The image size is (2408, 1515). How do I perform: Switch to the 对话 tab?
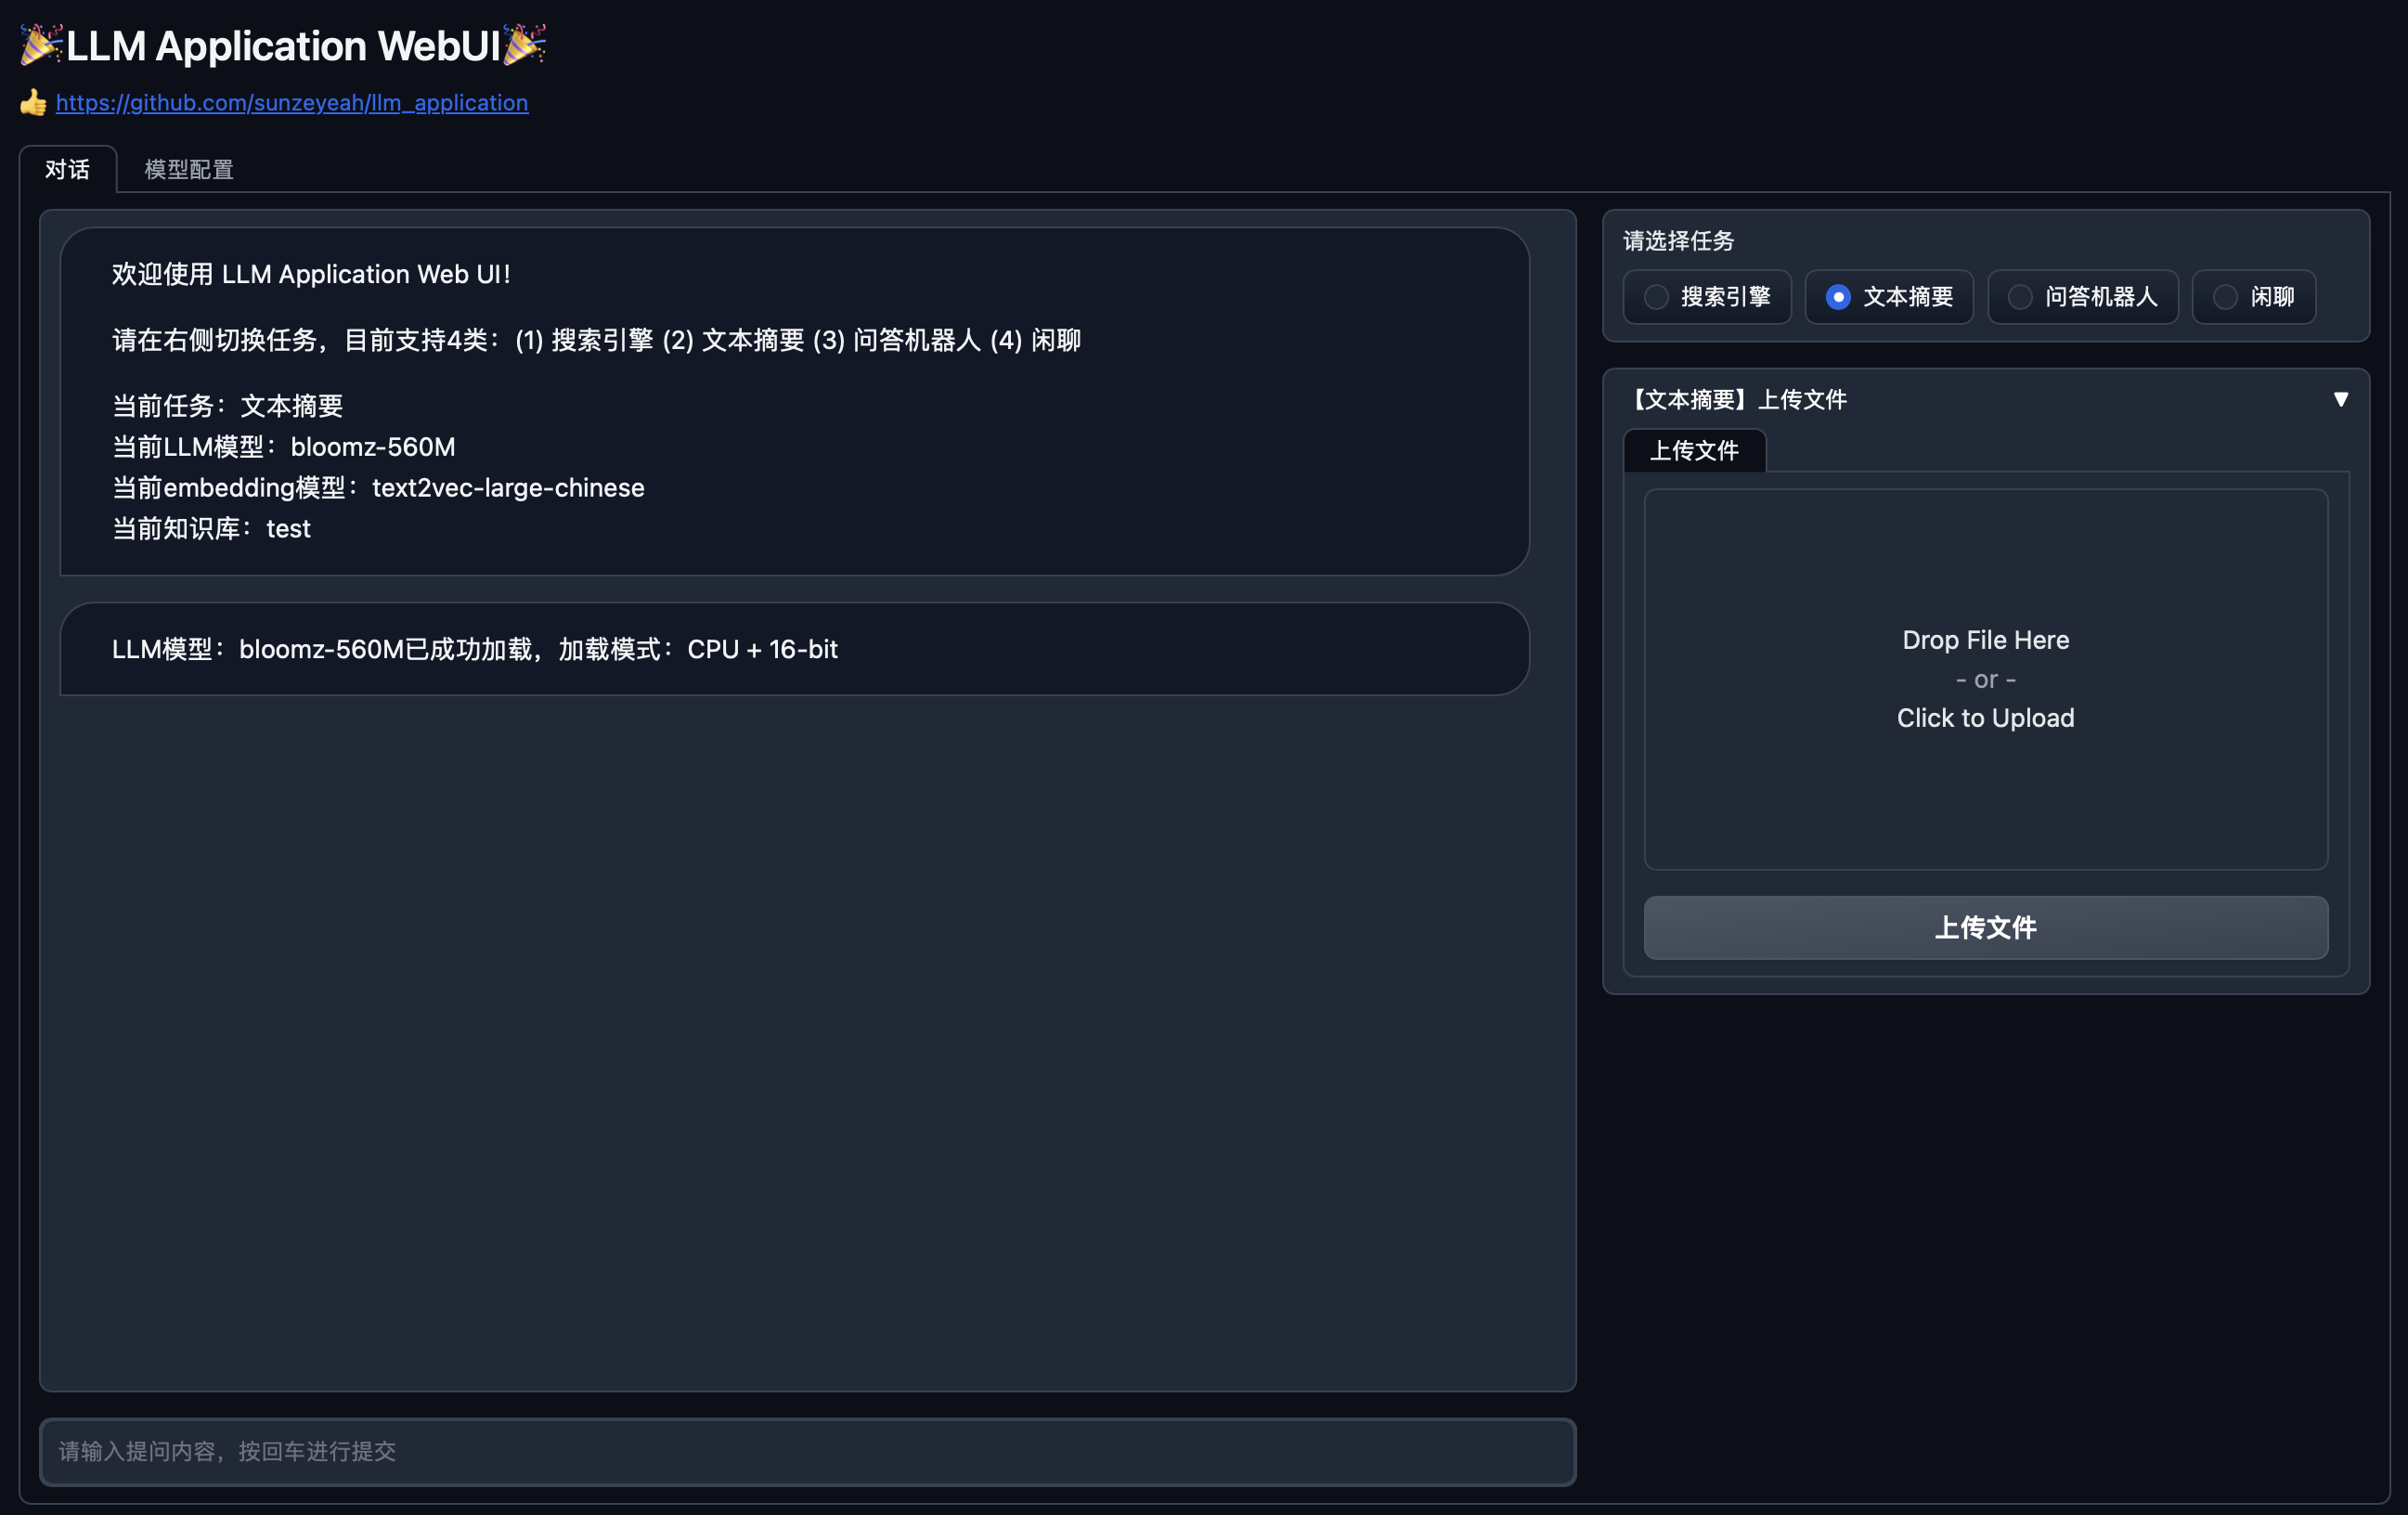67,169
